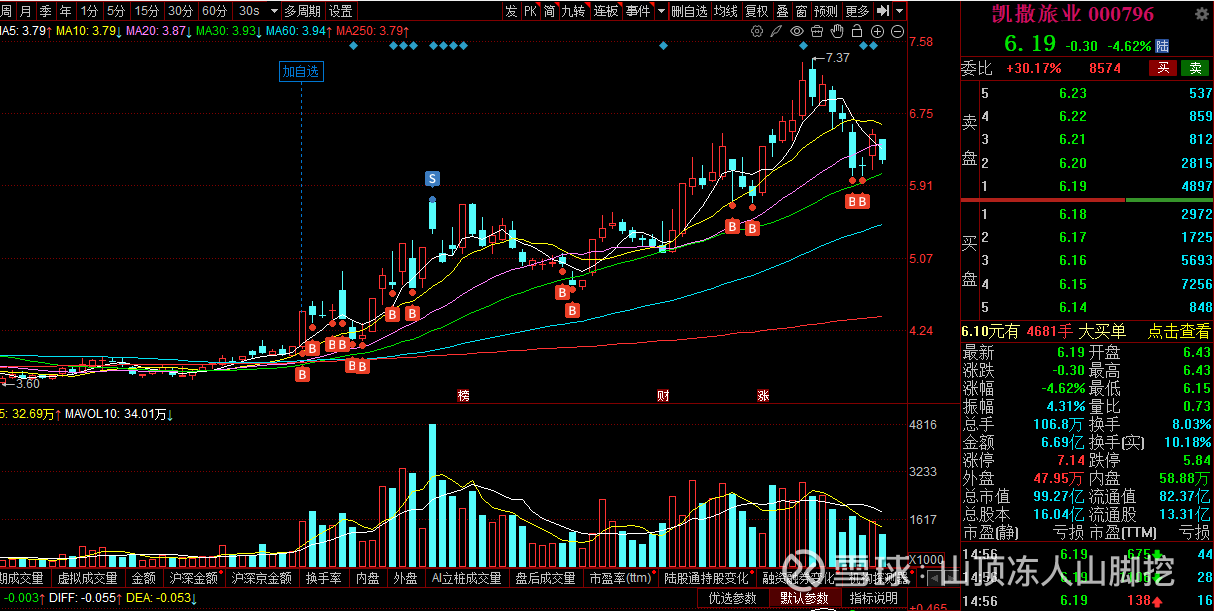Select the 5分 five-minute period

click(116, 11)
